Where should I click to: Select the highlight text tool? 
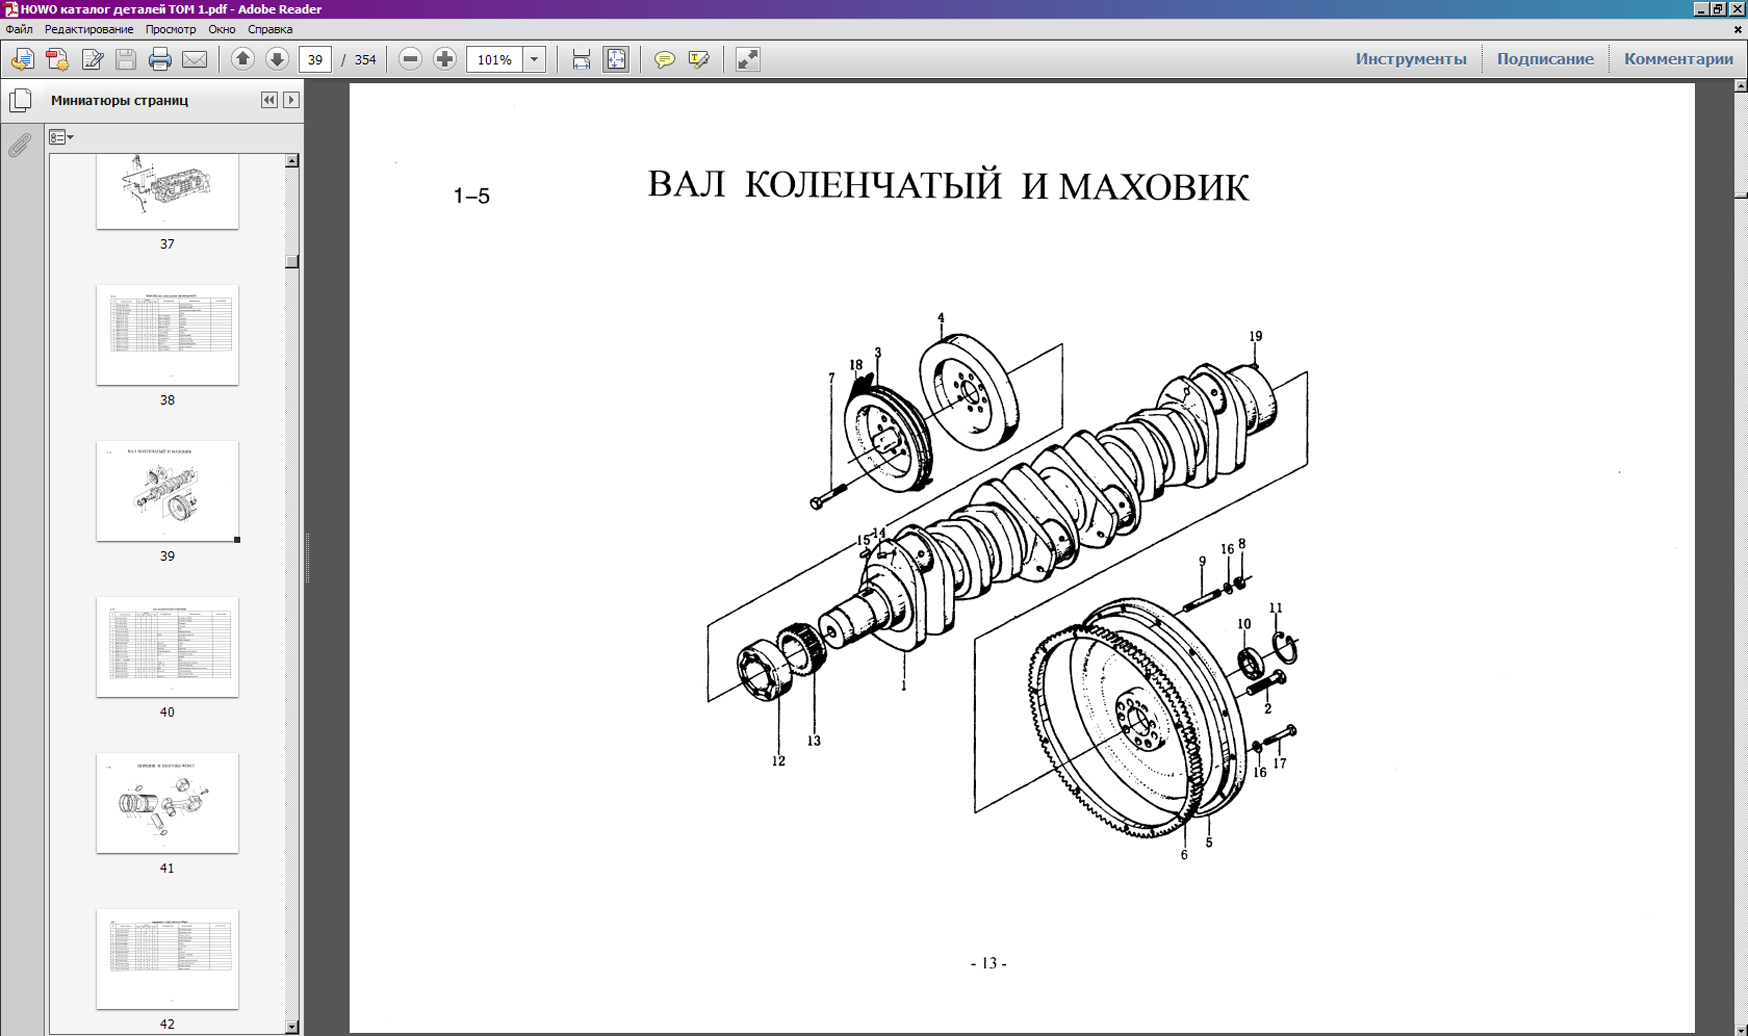(x=699, y=60)
